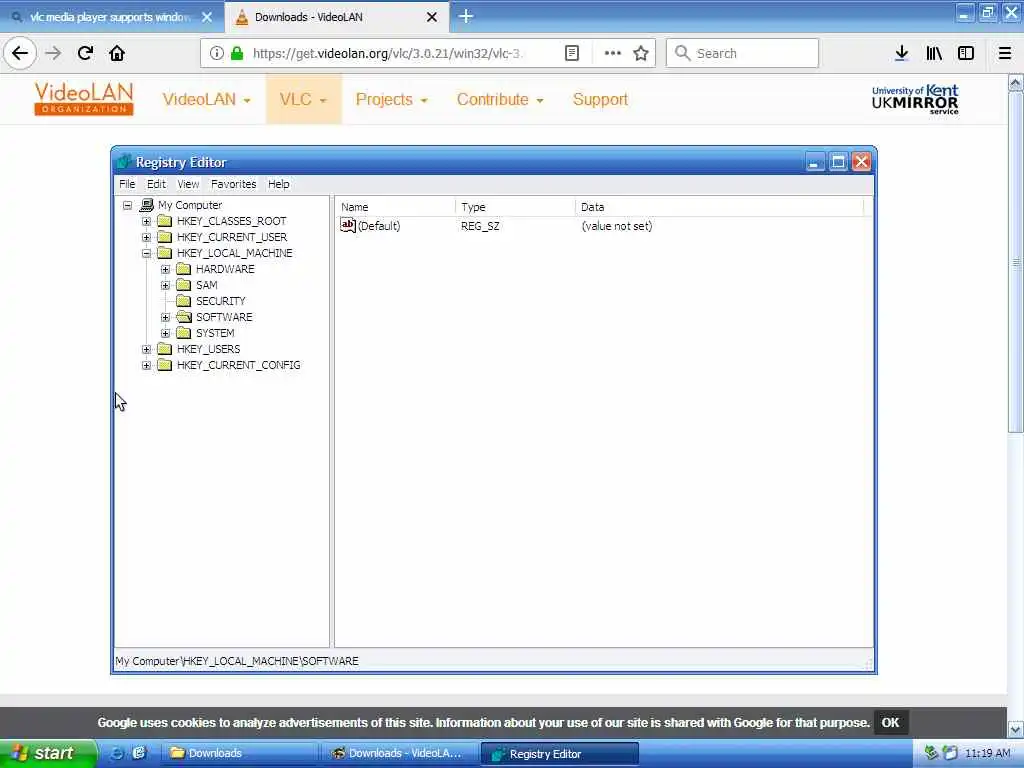
Task: Select the HKEY_CLASSES_ROOT folder icon
Action: pyautogui.click(x=165, y=221)
